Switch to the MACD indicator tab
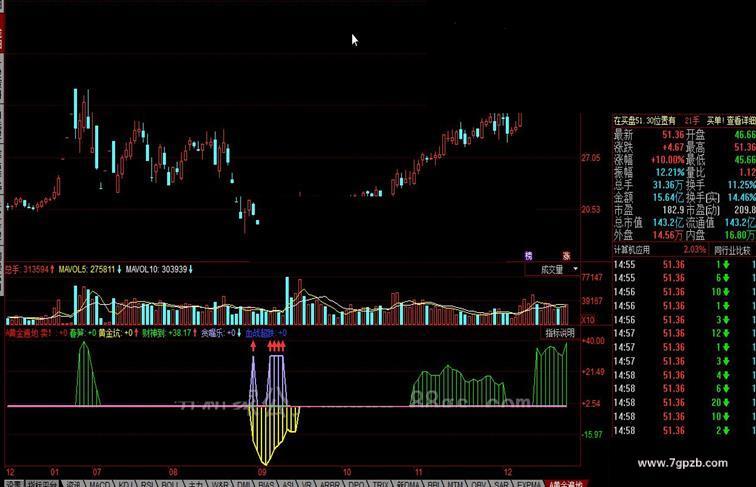756x487 pixels. pos(99,484)
